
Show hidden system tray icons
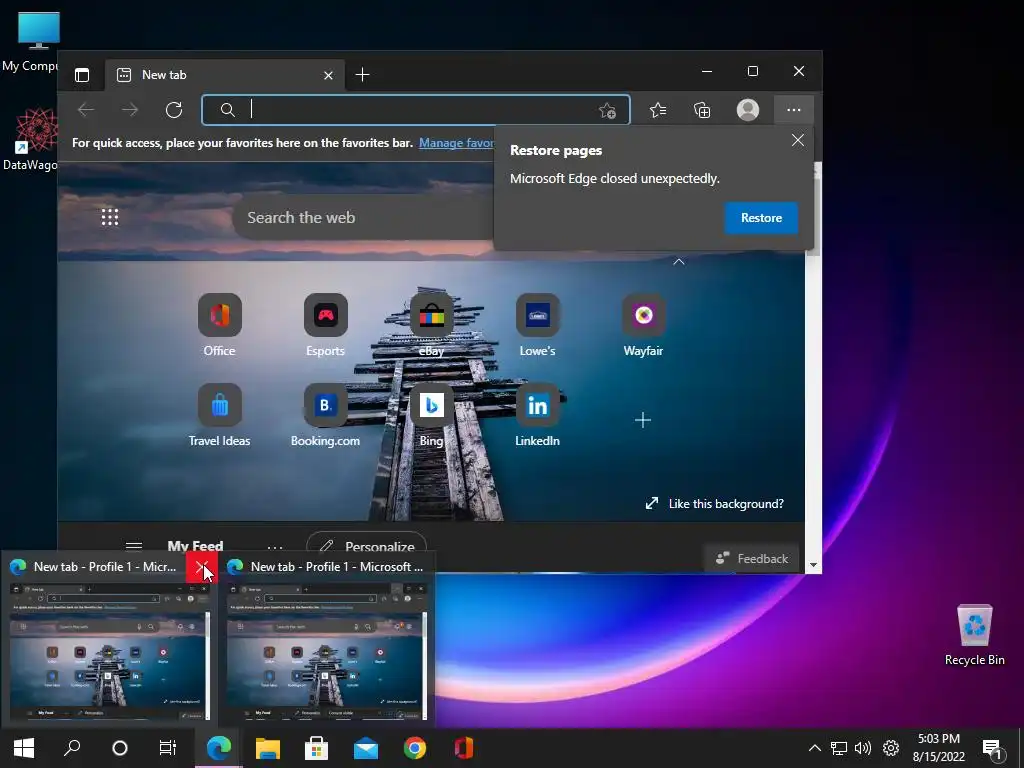point(814,748)
